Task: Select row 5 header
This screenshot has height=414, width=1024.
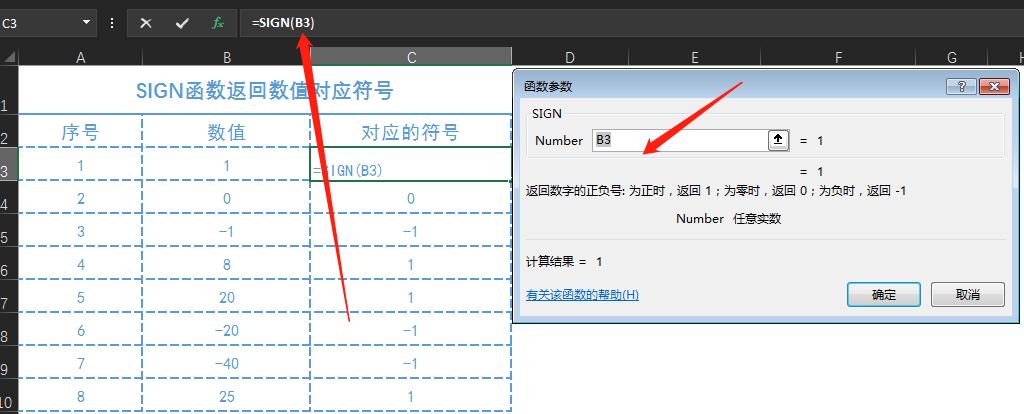Action: (7, 231)
